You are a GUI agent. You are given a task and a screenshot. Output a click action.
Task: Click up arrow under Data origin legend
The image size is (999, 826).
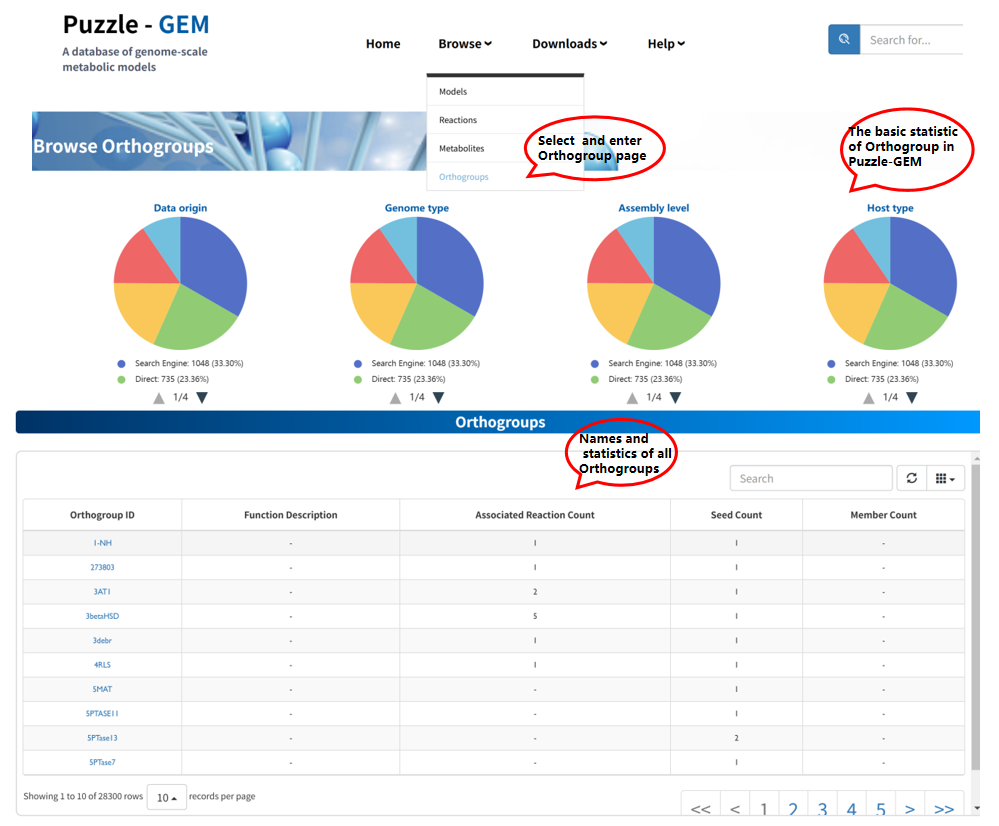(158, 398)
